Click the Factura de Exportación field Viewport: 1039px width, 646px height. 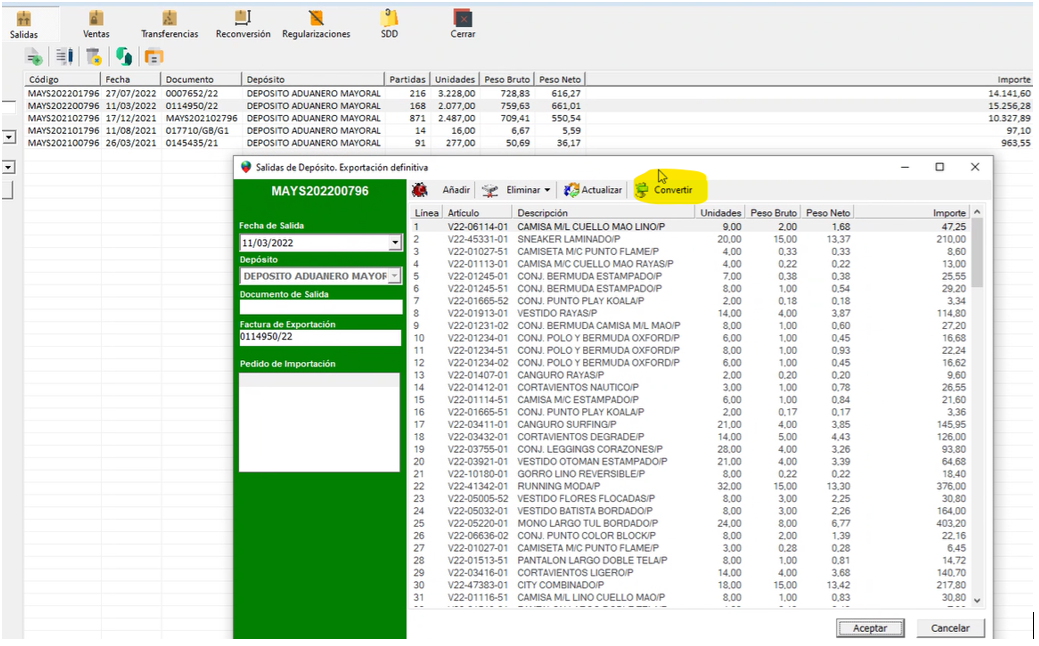[319, 338]
